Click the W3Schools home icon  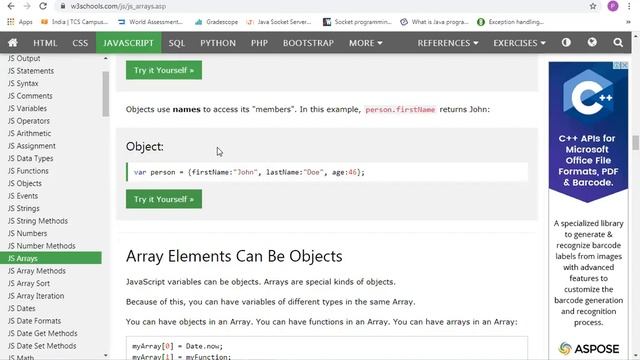[x=13, y=42]
